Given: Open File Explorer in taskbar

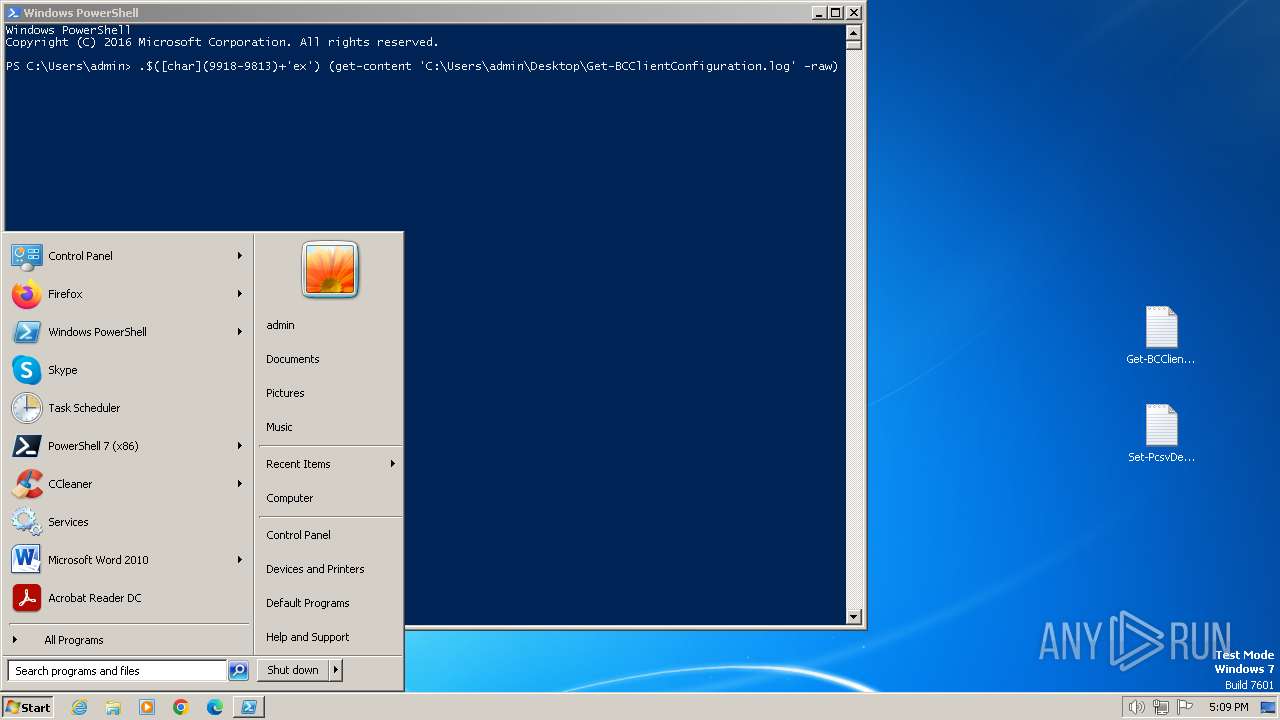Looking at the screenshot, I should point(113,707).
